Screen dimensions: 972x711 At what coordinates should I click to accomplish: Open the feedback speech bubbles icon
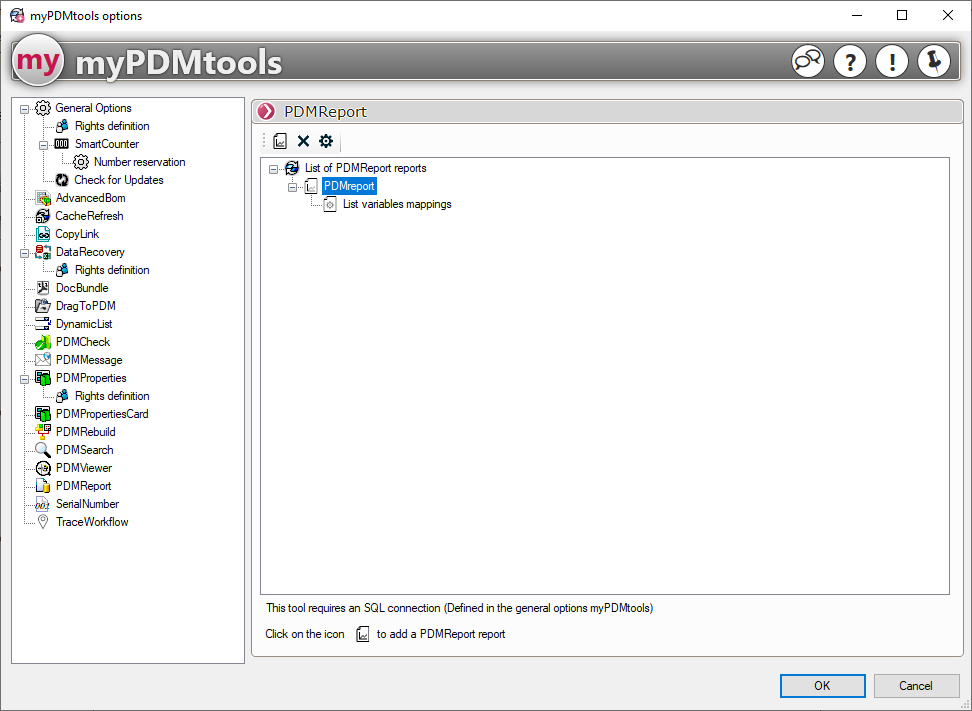tap(808, 62)
